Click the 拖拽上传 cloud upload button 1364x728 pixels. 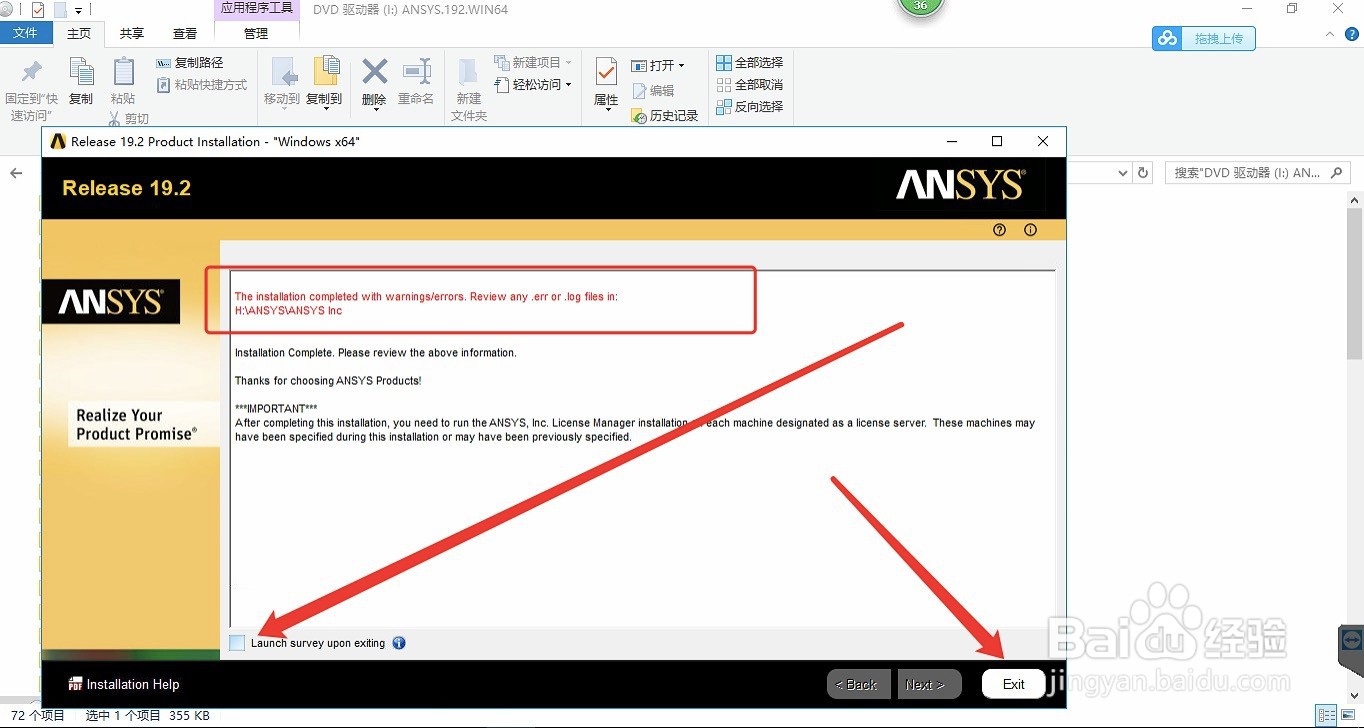pyautogui.click(x=1203, y=38)
